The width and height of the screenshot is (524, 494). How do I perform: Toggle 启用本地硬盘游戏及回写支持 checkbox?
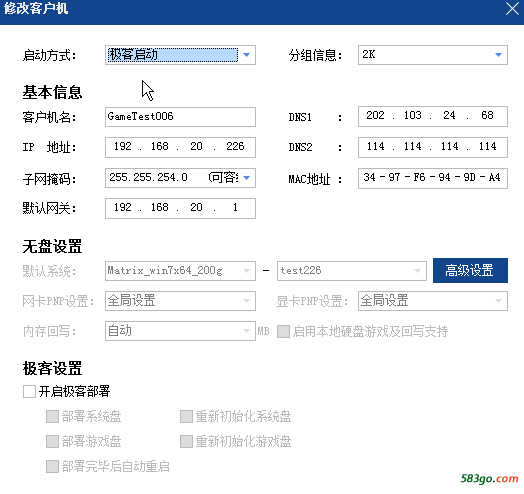point(283,332)
